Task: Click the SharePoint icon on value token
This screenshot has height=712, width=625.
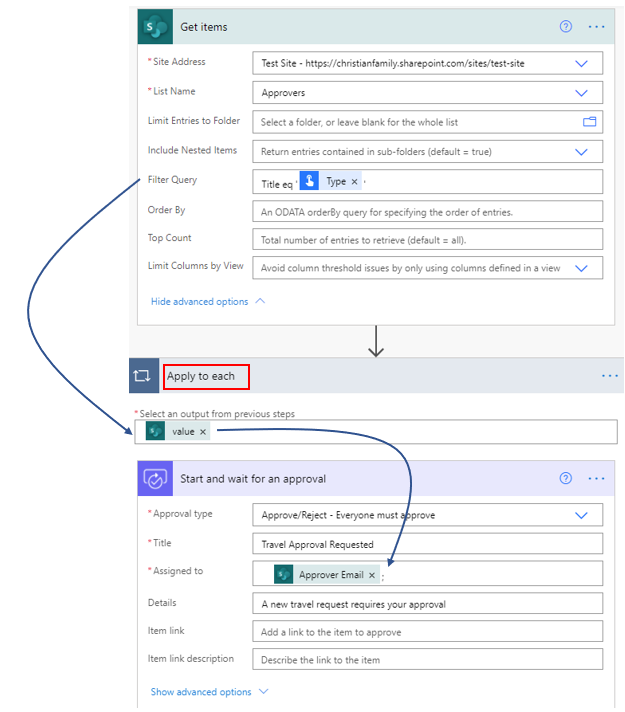Action: pyautogui.click(x=155, y=431)
